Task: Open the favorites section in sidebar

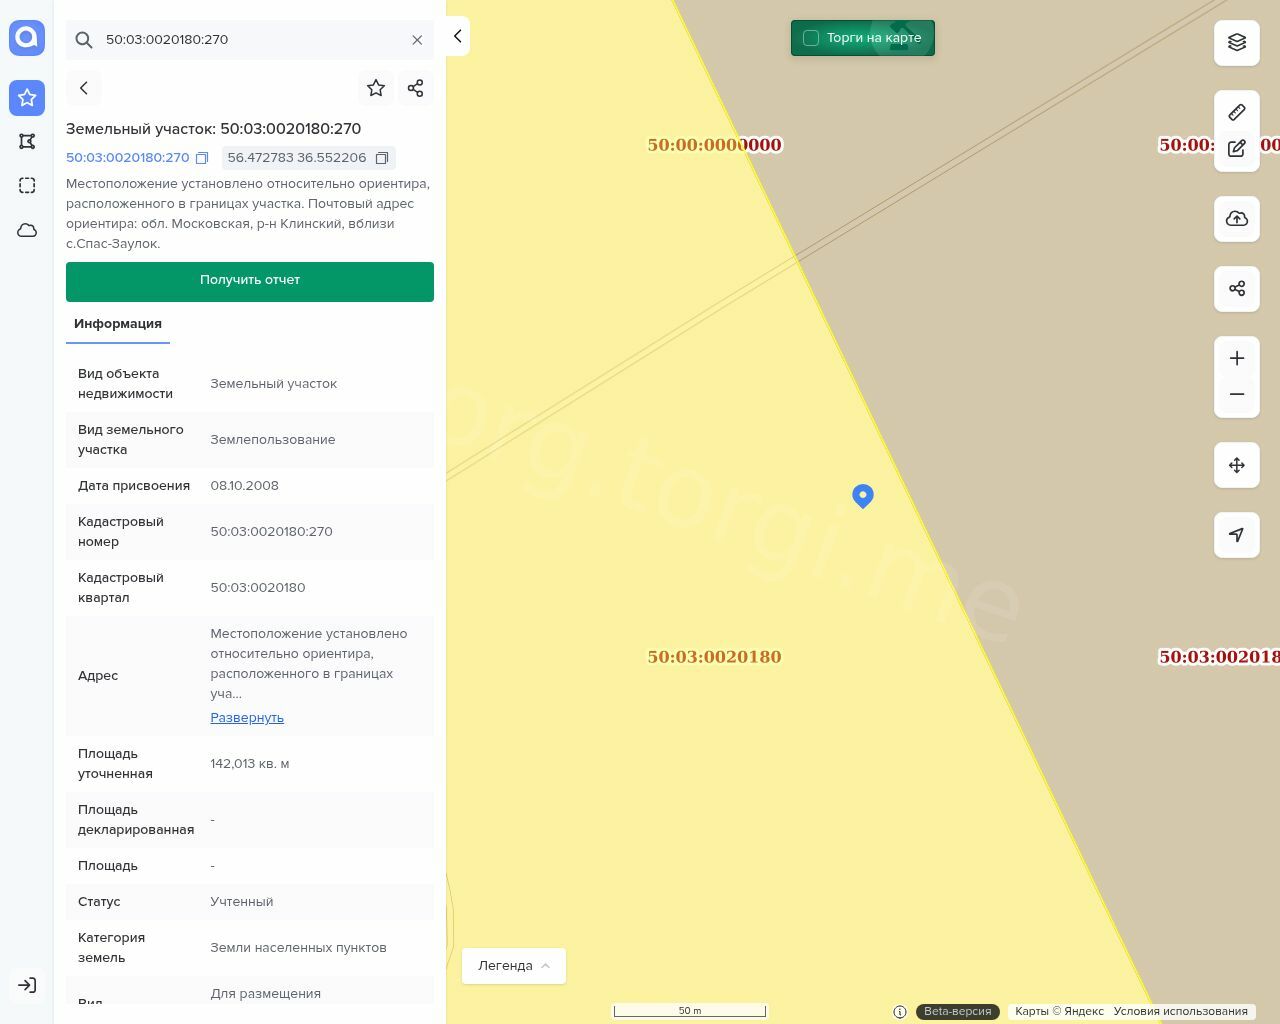Action: coord(27,98)
